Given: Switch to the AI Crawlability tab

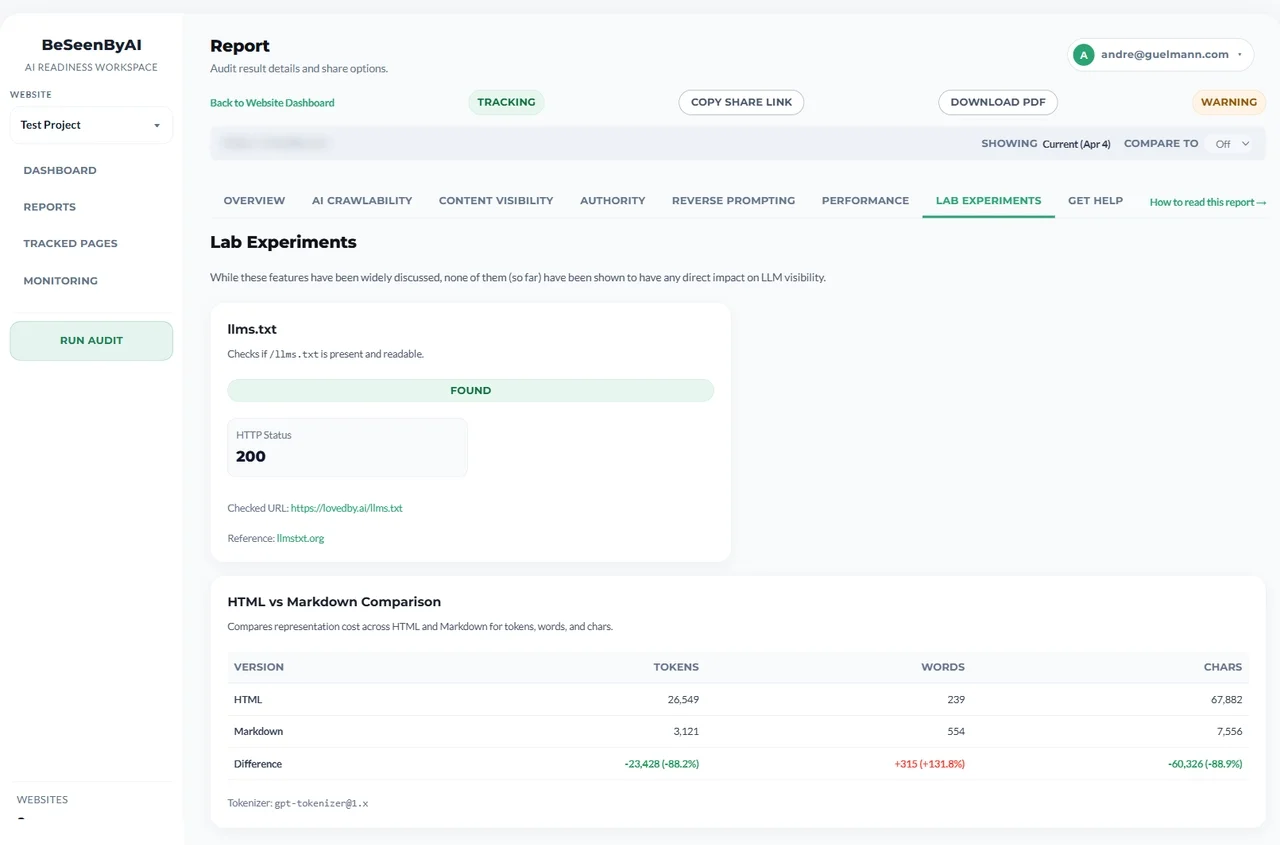Looking at the screenshot, I should 362,201.
